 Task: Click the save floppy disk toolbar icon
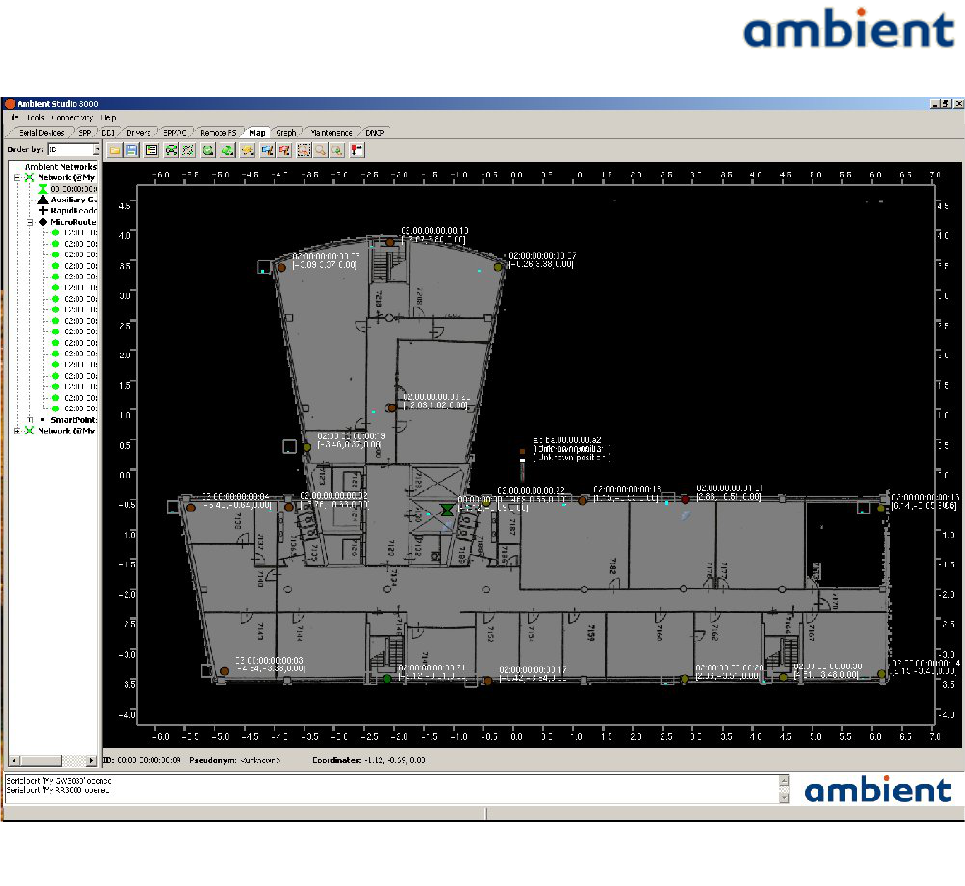coord(132,150)
